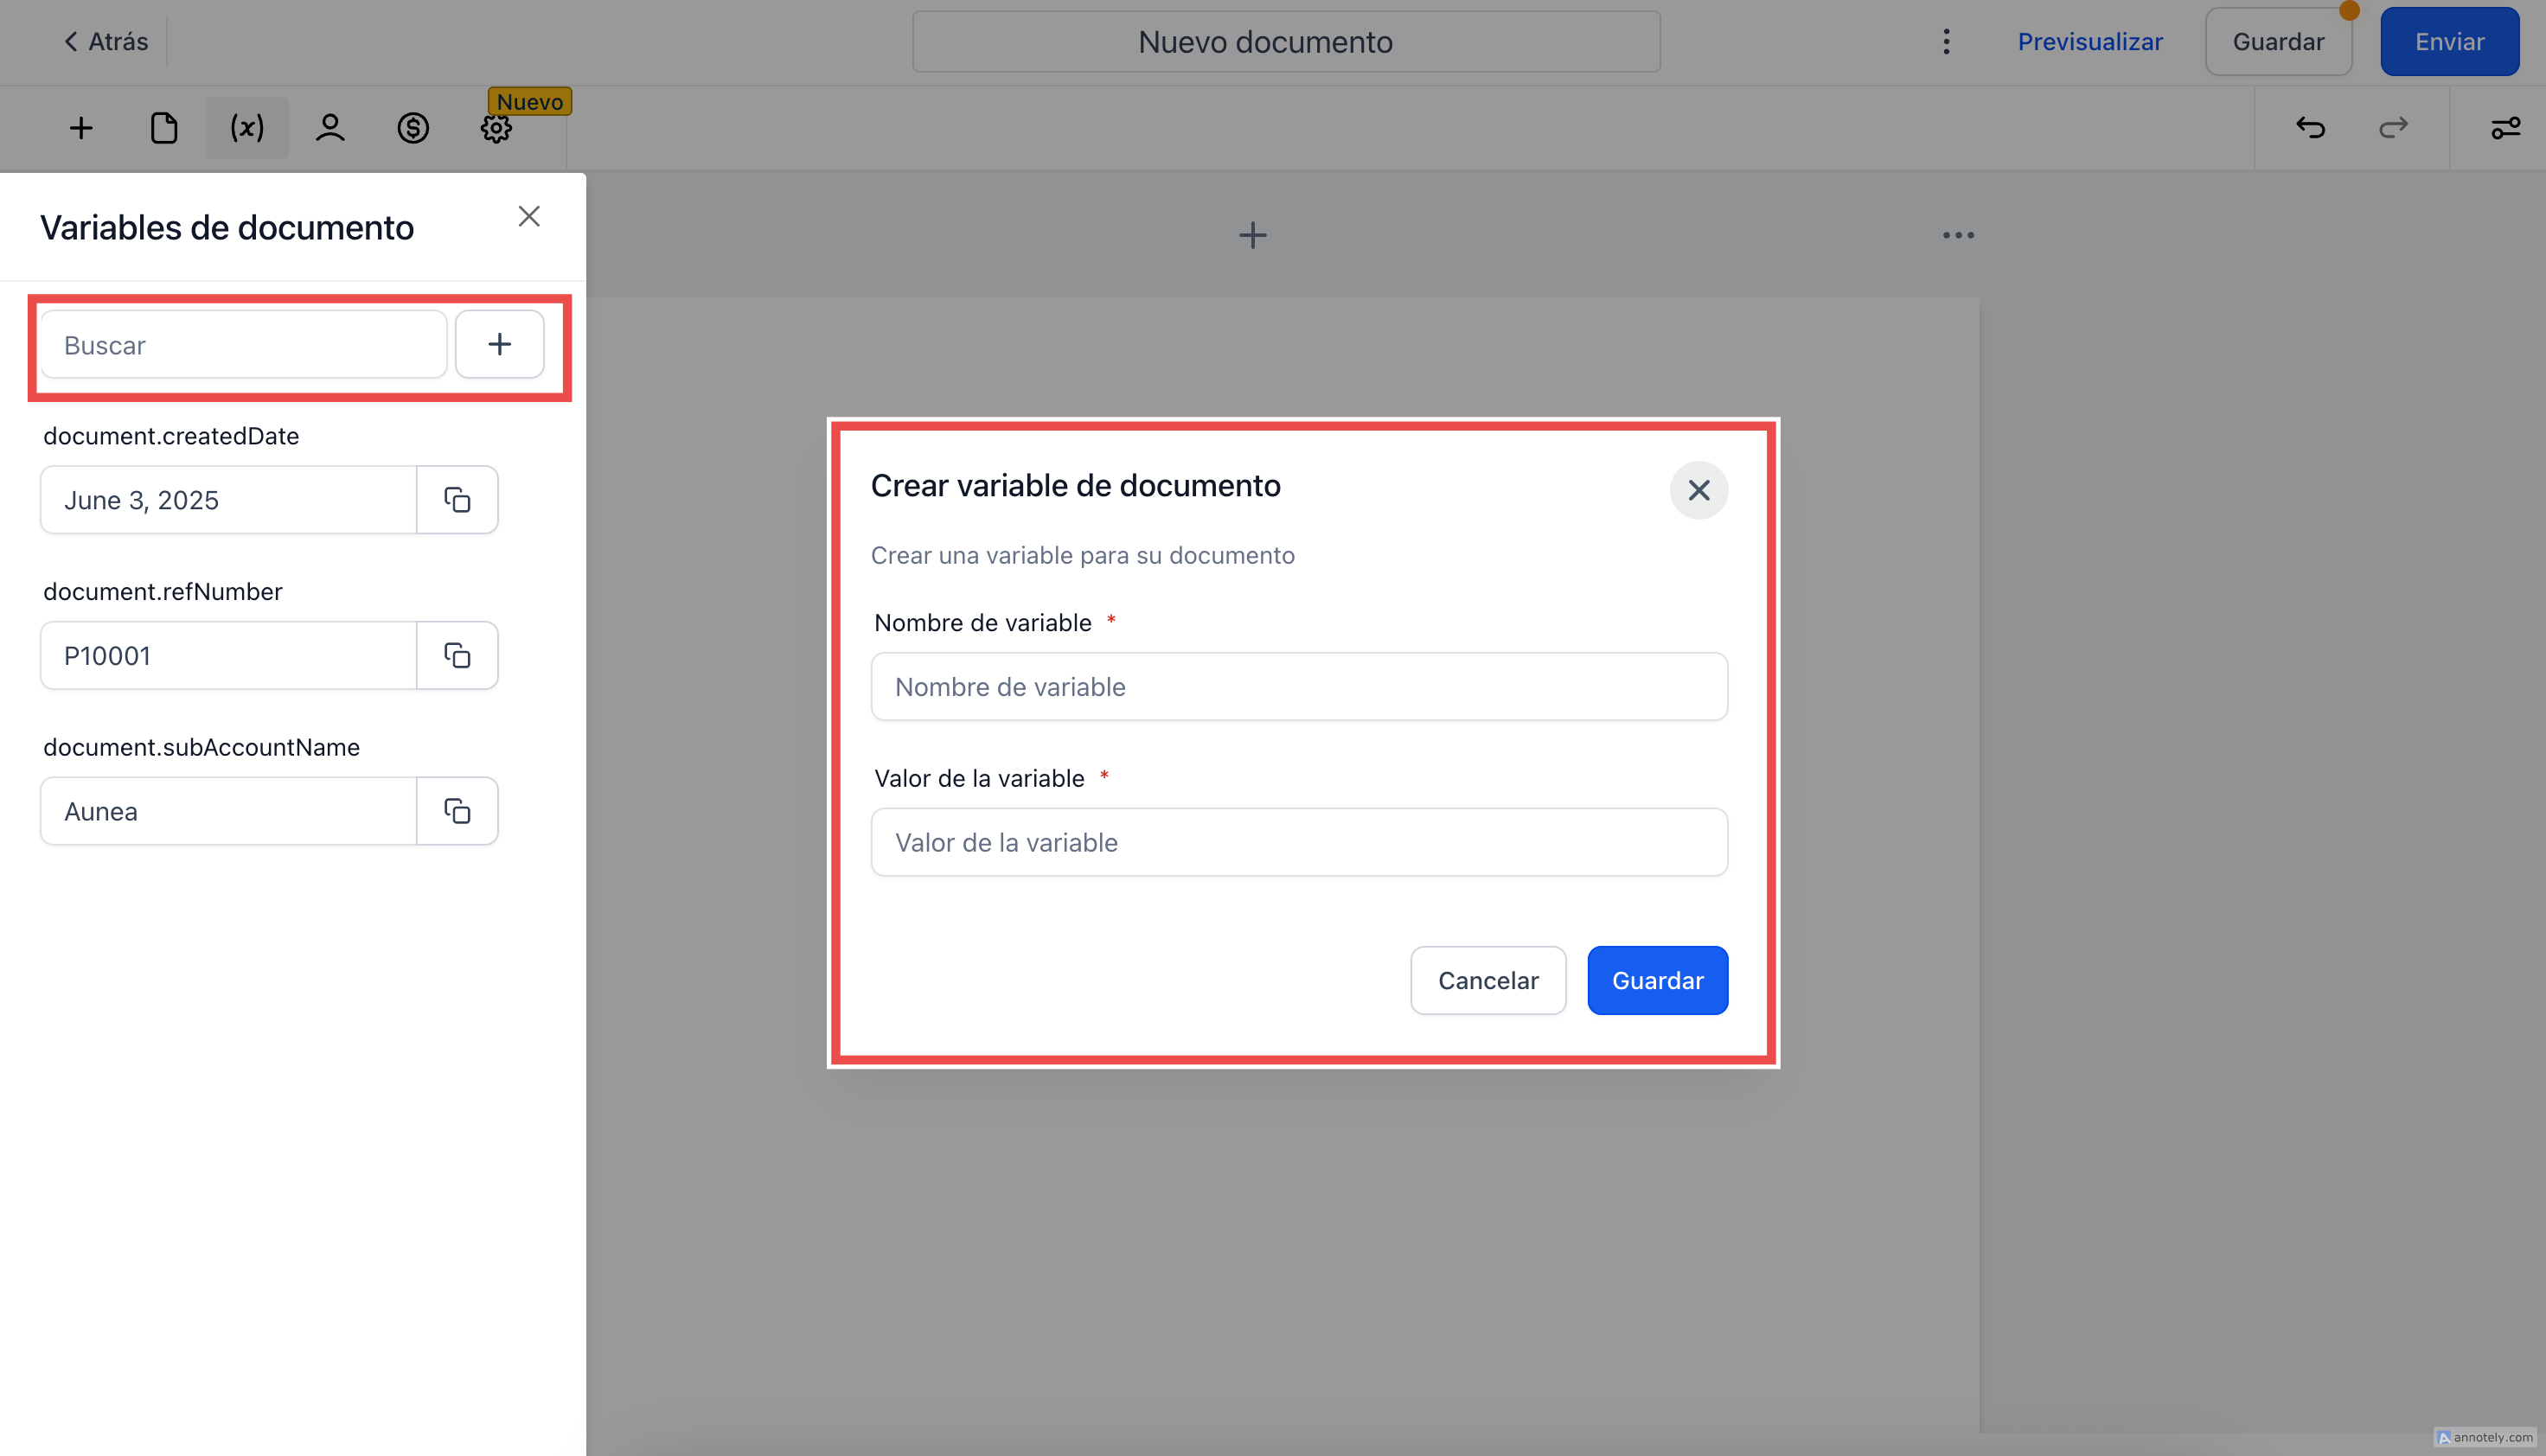Open the three-dot menu beside Previsualizar

point(1946,42)
